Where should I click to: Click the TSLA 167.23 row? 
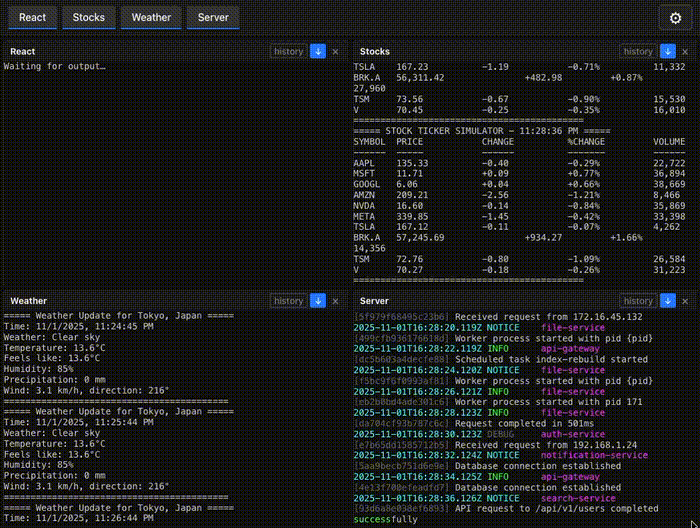[519, 67]
